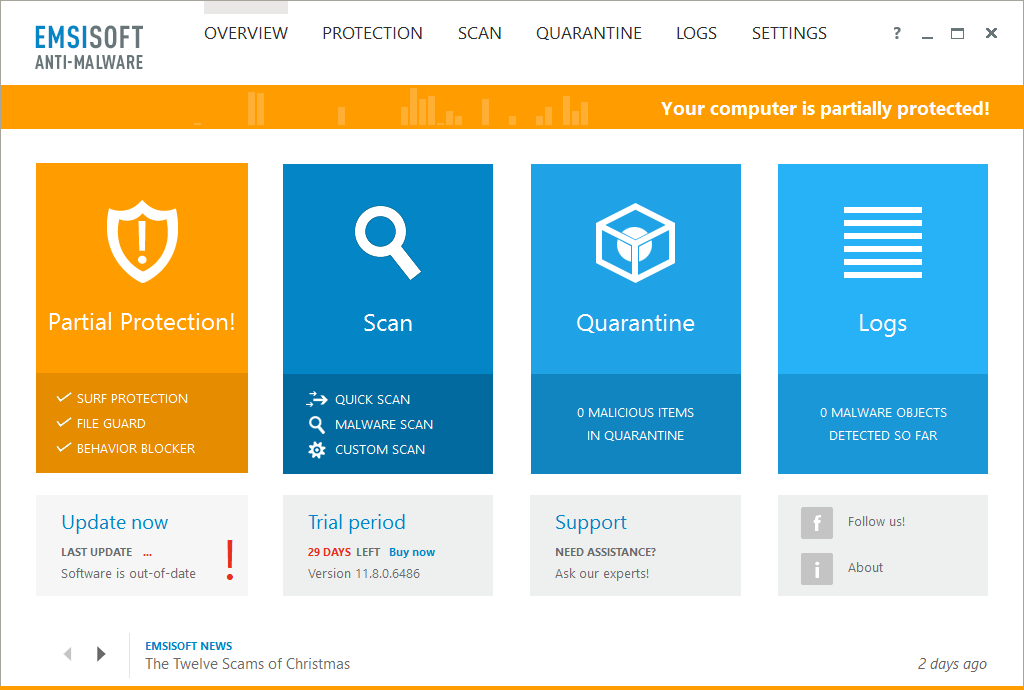This screenshot has width=1024, height=690.
Task: Open the Settings tab
Action: (789, 33)
